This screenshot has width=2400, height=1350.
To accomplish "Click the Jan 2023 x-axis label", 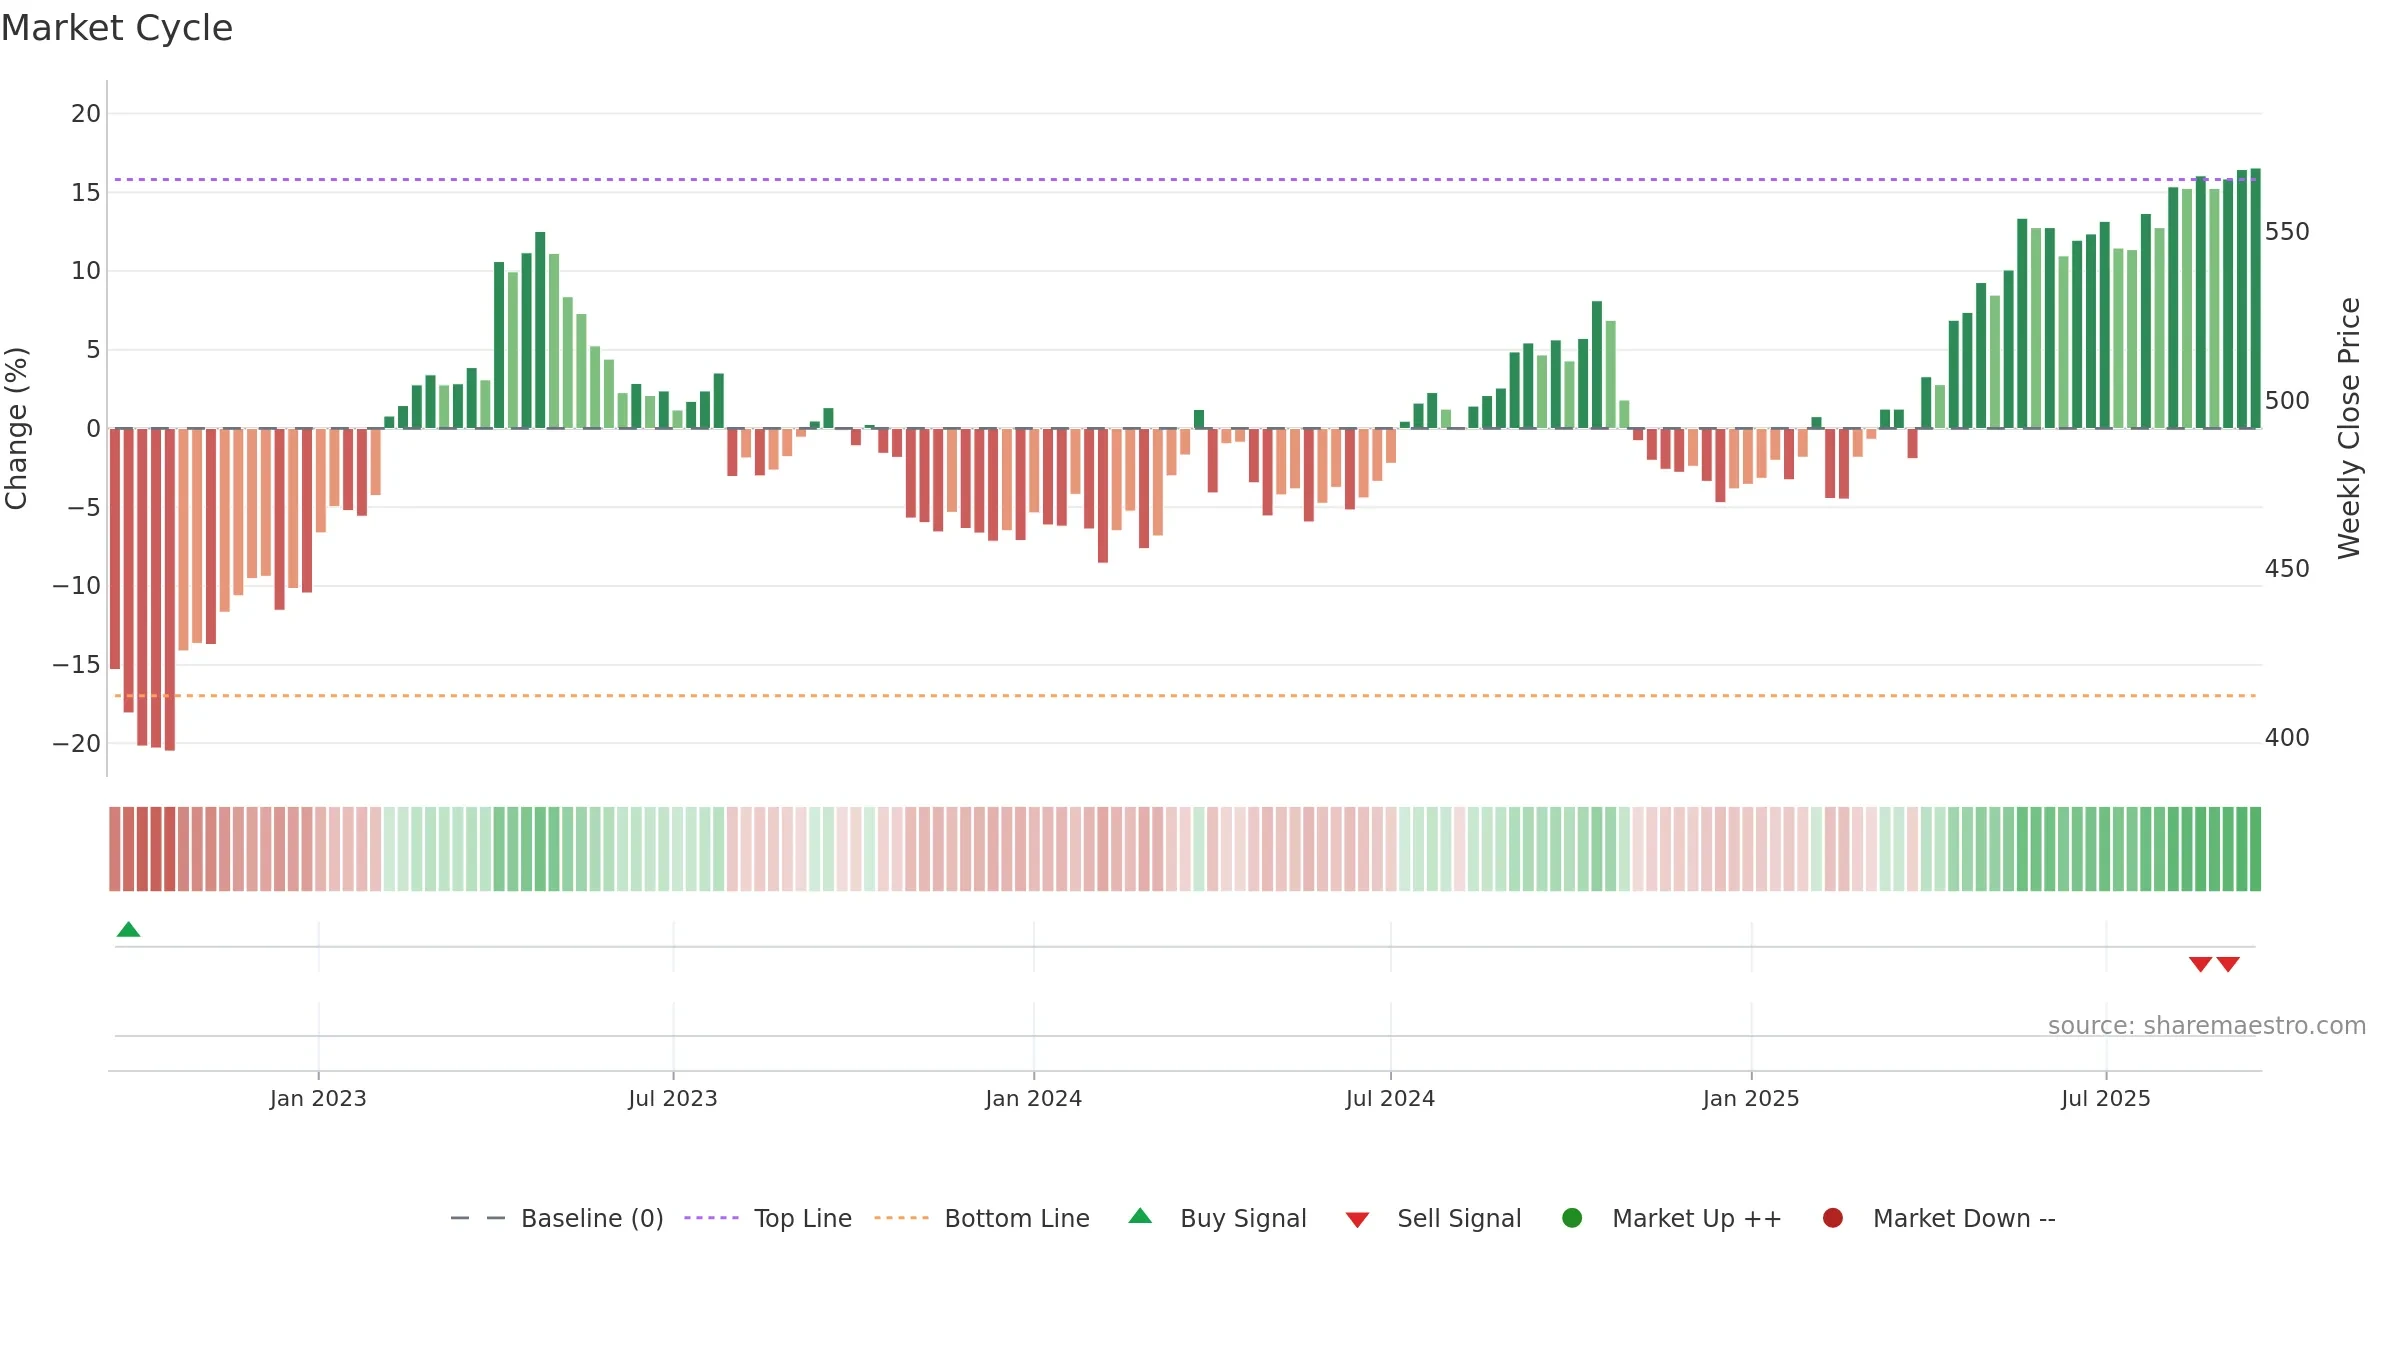I will coord(318,1098).
